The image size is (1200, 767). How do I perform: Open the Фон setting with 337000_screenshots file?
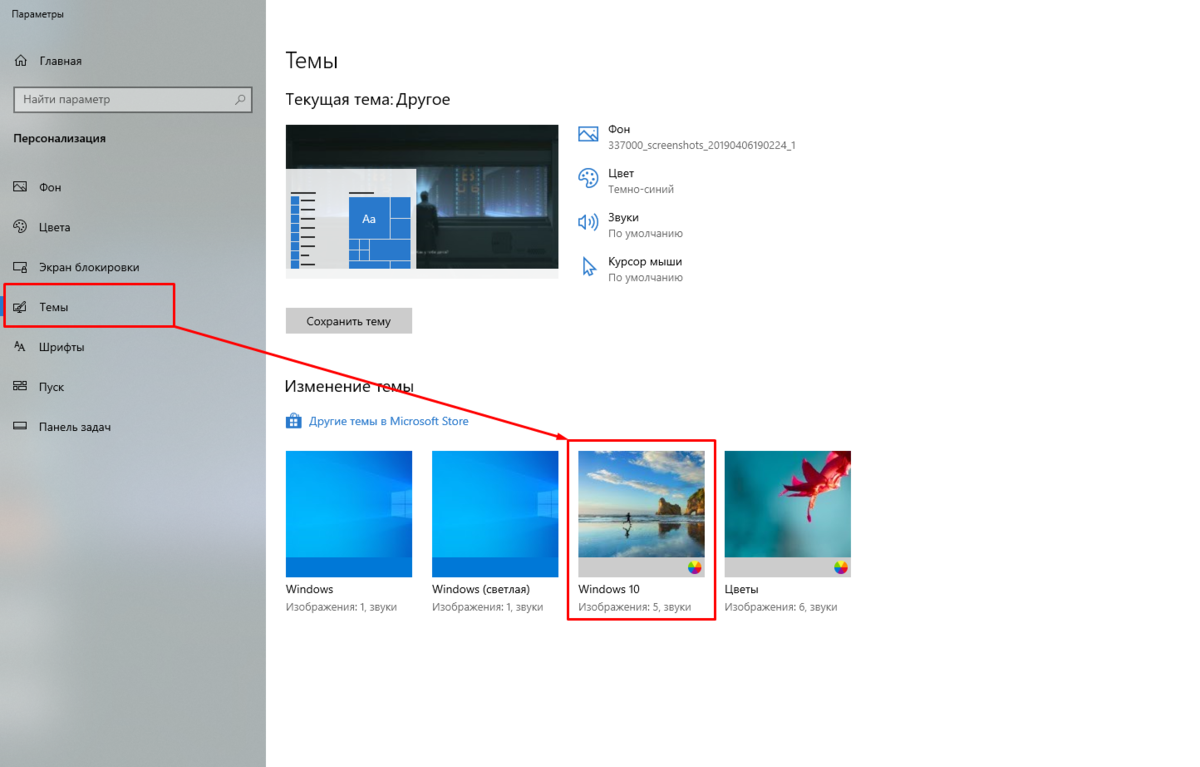688,137
